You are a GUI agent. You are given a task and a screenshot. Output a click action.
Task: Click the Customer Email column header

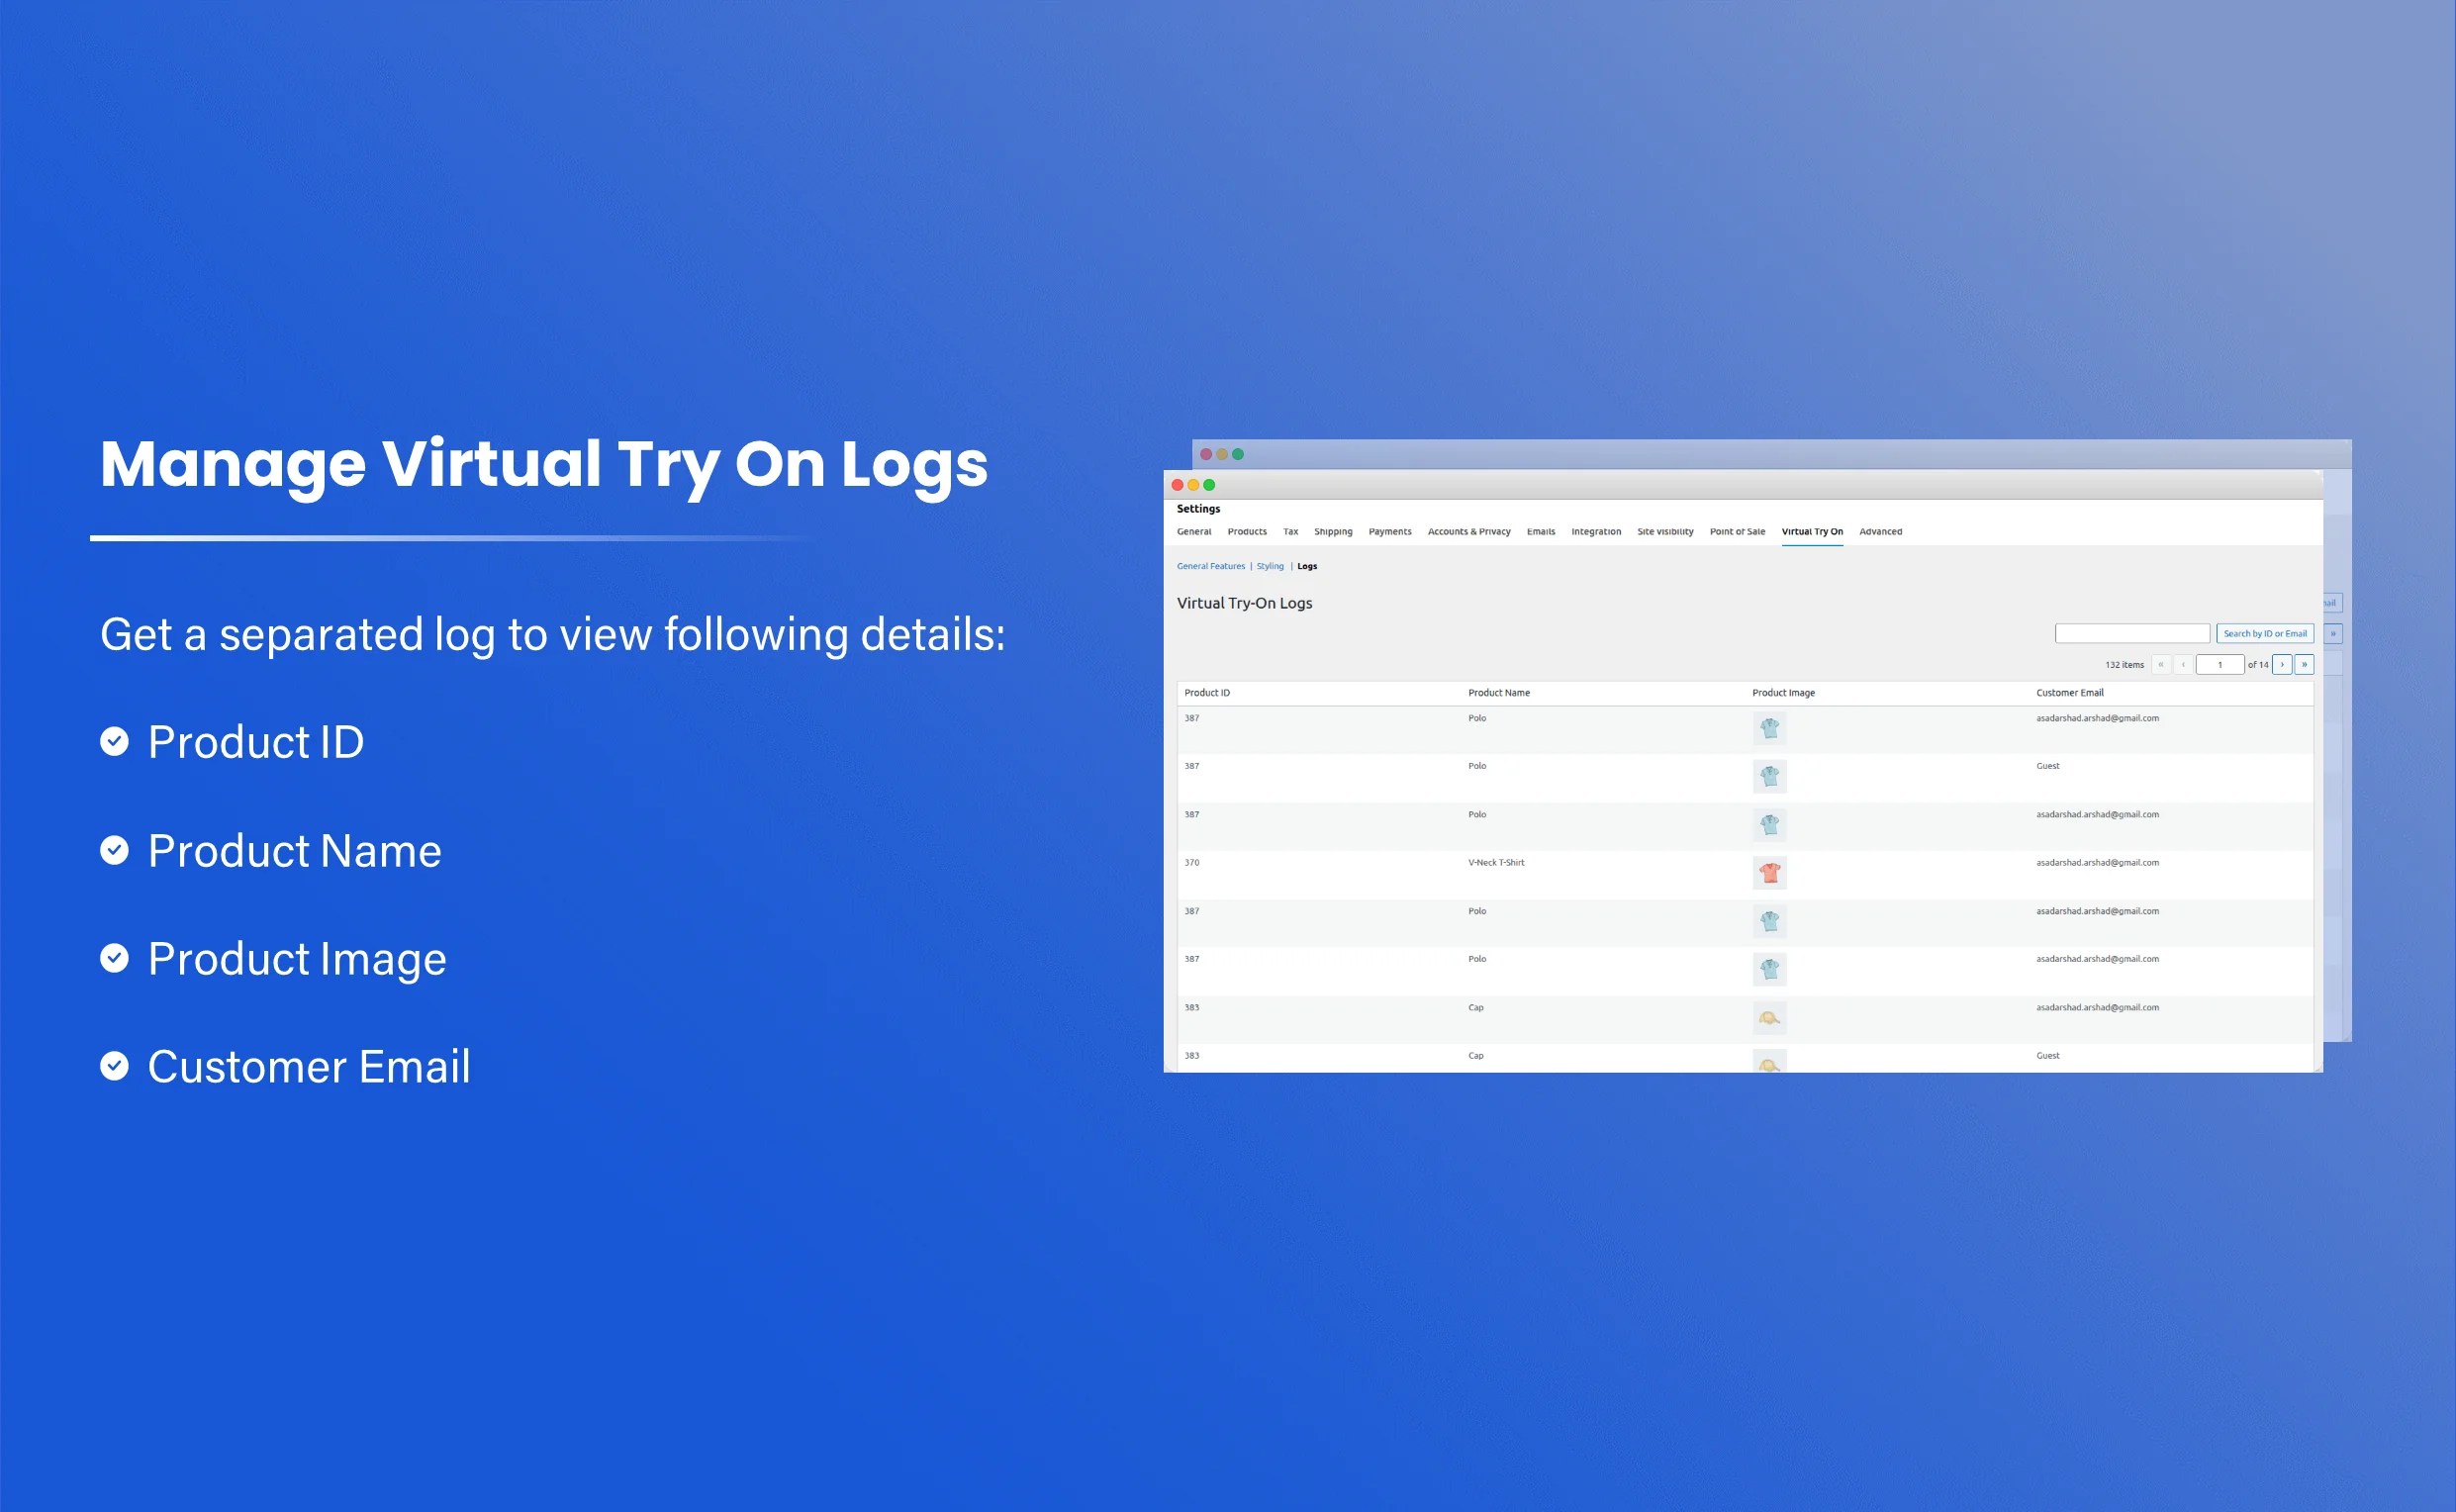[x=2070, y=692]
